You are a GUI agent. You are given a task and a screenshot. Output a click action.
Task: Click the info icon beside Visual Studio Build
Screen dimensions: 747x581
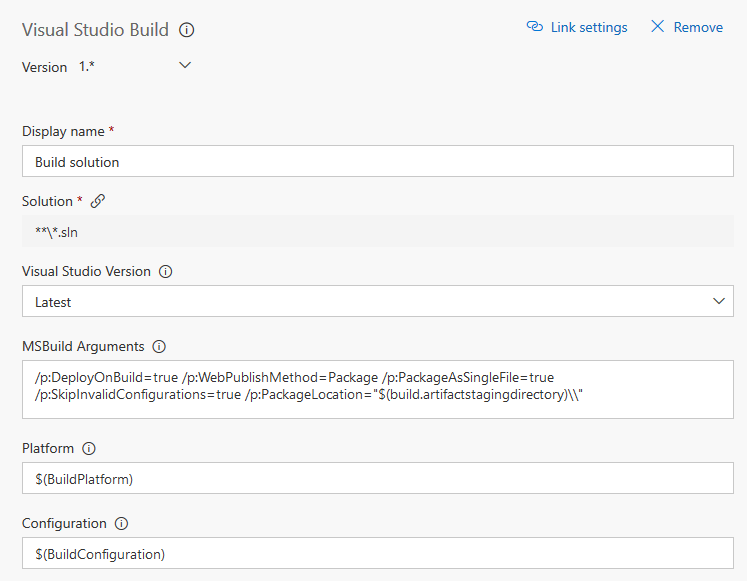[x=187, y=30]
